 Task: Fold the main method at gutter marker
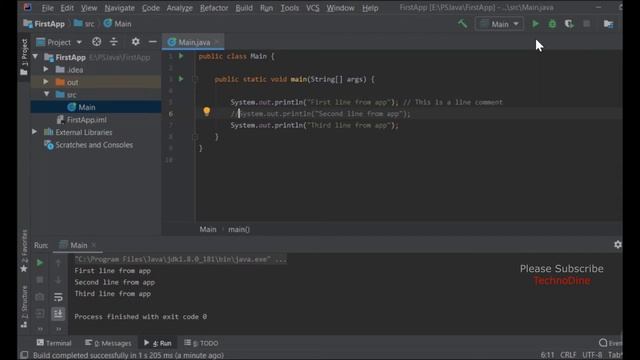195,79
